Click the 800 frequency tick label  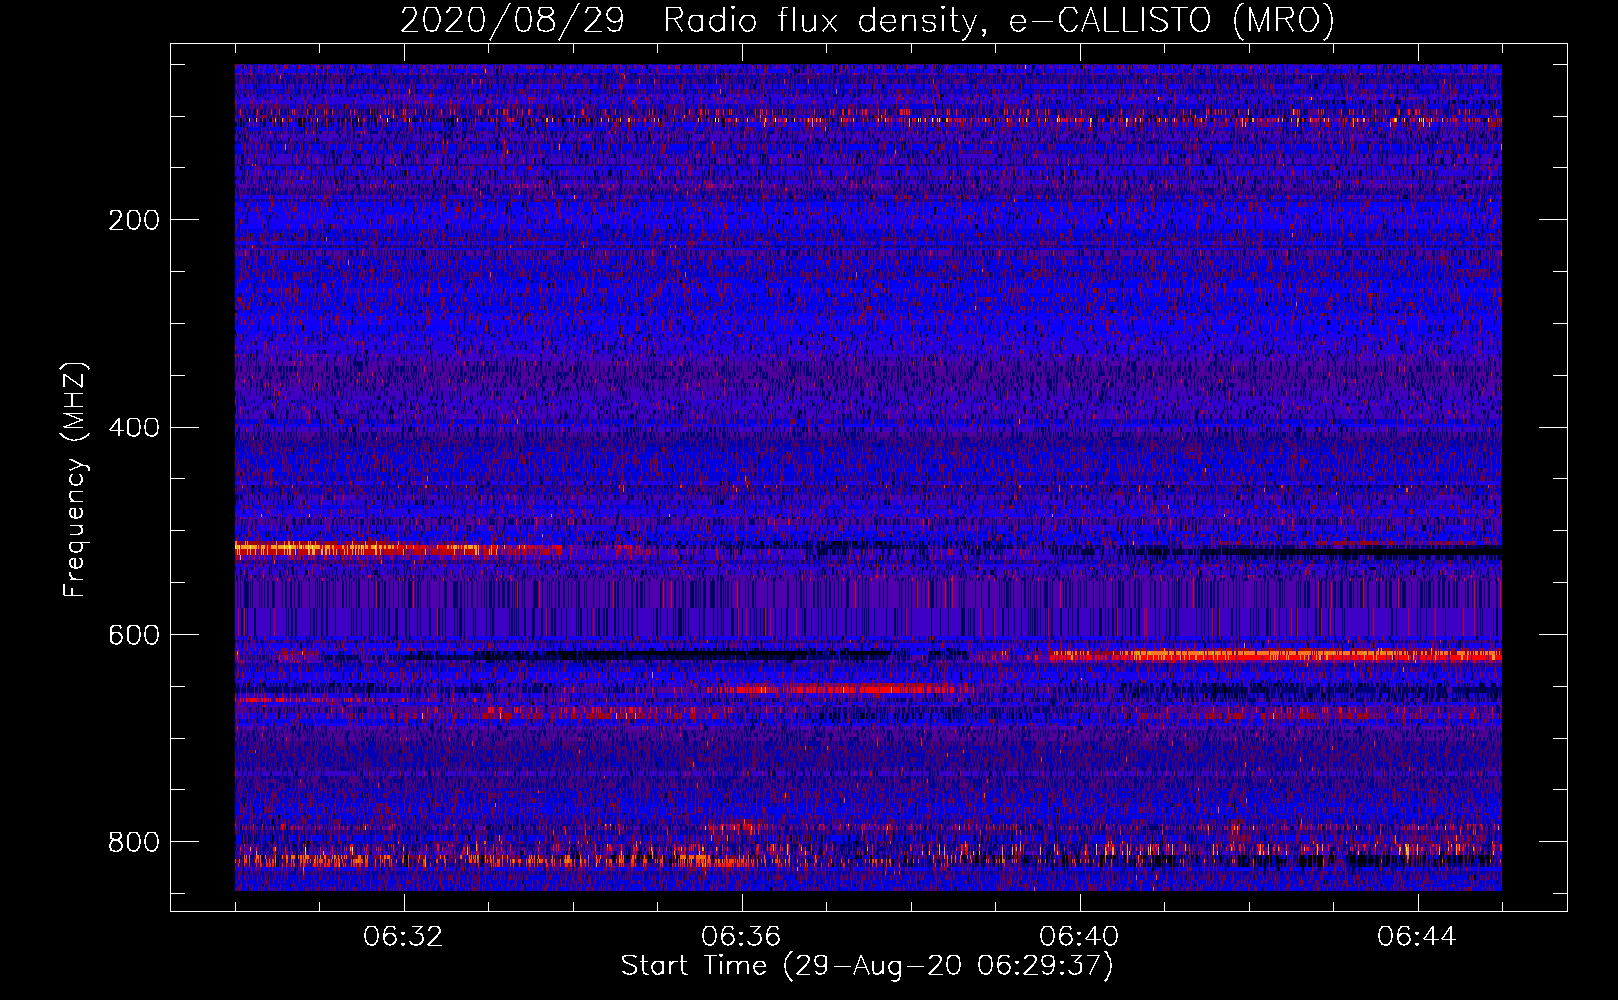pos(133,842)
